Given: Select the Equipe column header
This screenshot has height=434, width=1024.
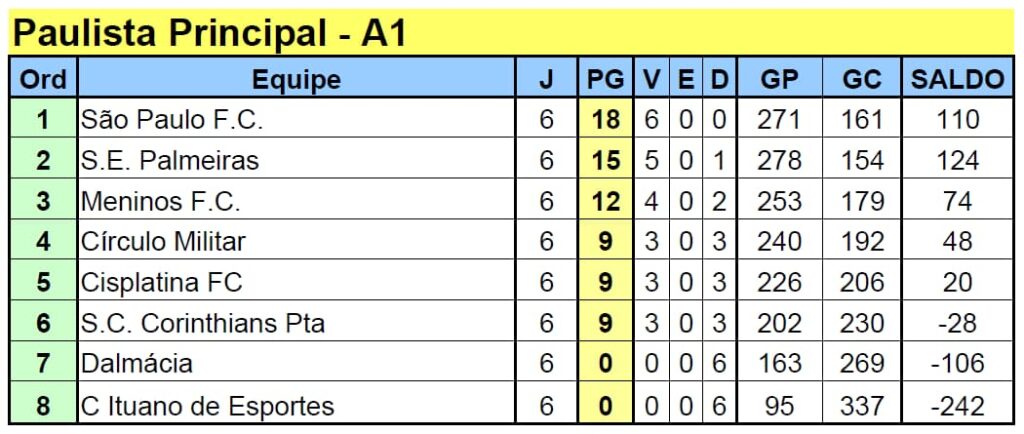Looking at the screenshot, I should pos(296,80).
